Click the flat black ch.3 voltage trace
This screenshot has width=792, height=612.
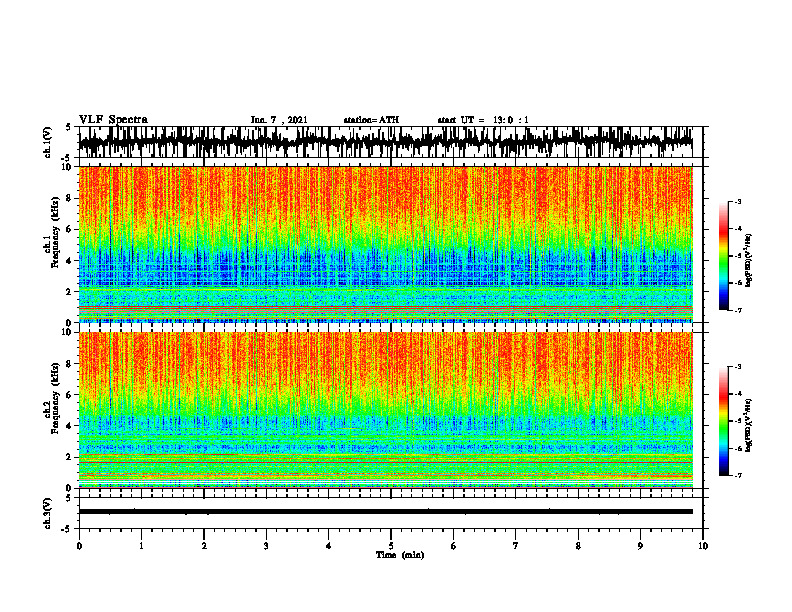385,512
